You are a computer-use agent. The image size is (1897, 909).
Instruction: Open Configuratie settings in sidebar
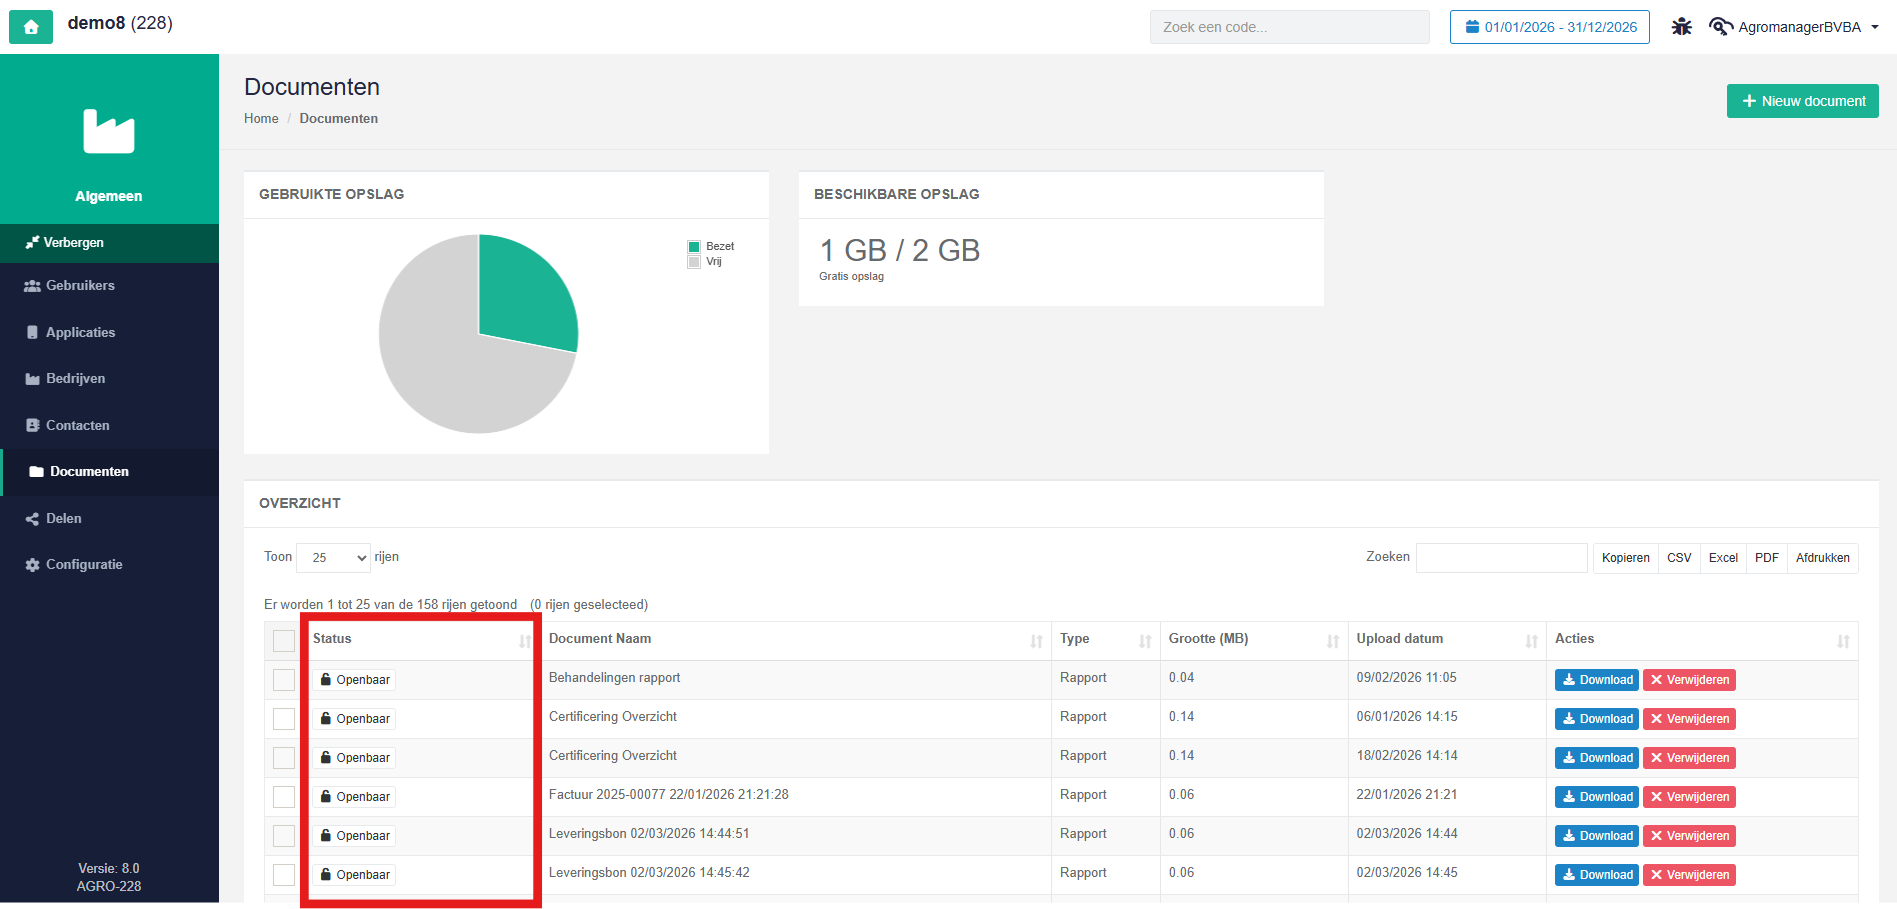tap(109, 565)
